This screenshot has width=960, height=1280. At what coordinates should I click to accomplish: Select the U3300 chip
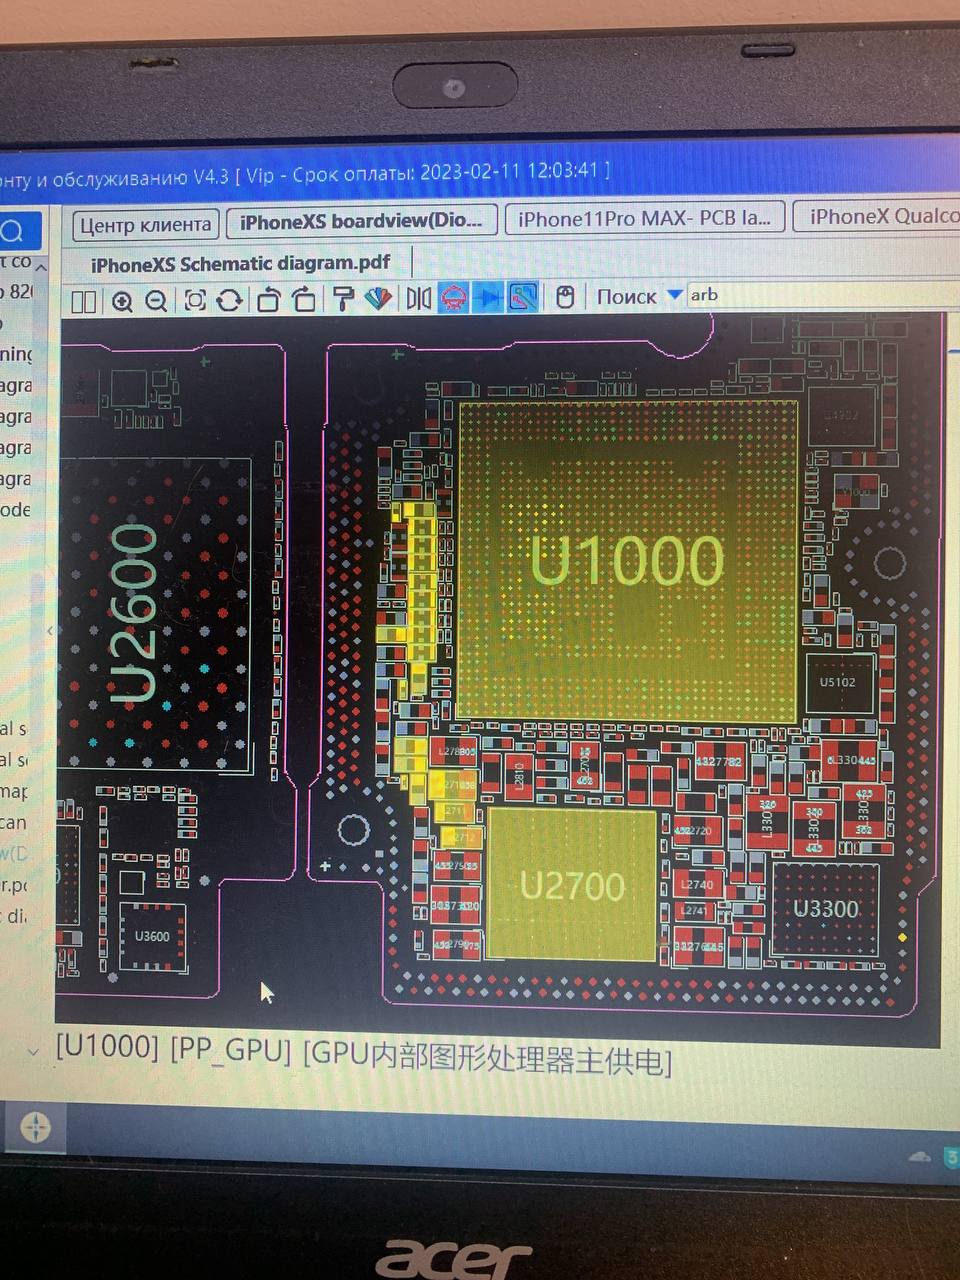tap(826, 908)
